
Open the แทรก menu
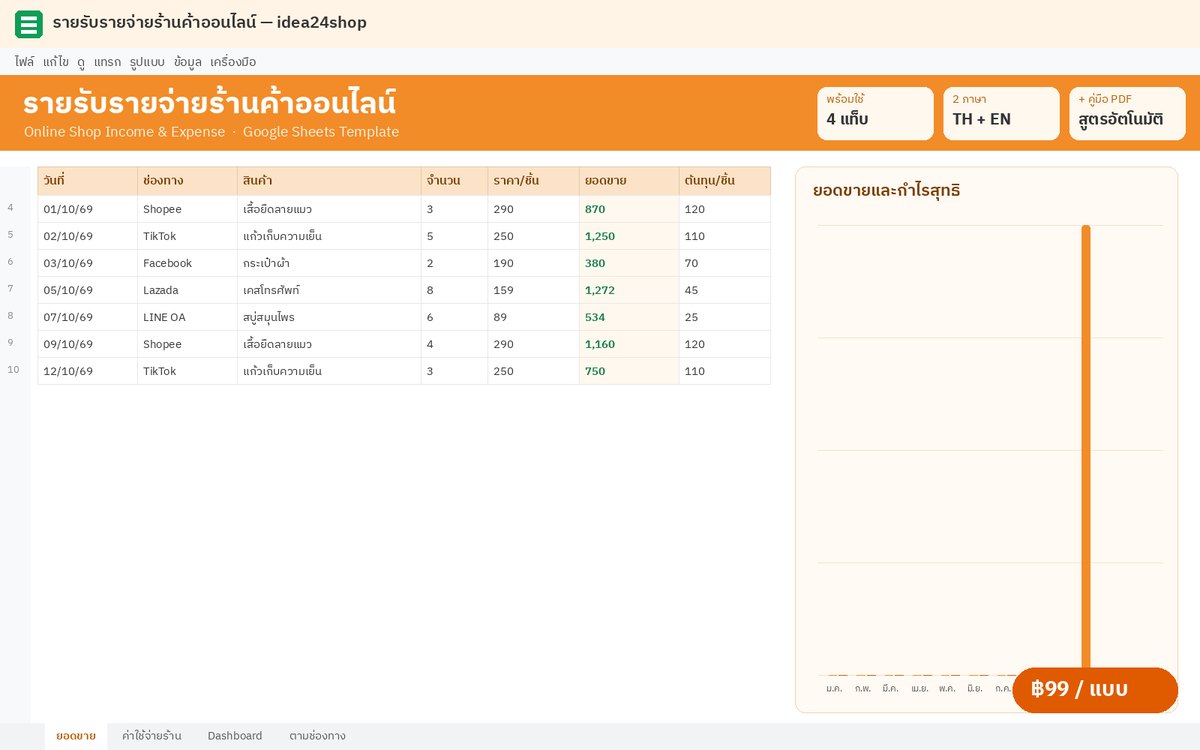tap(107, 62)
